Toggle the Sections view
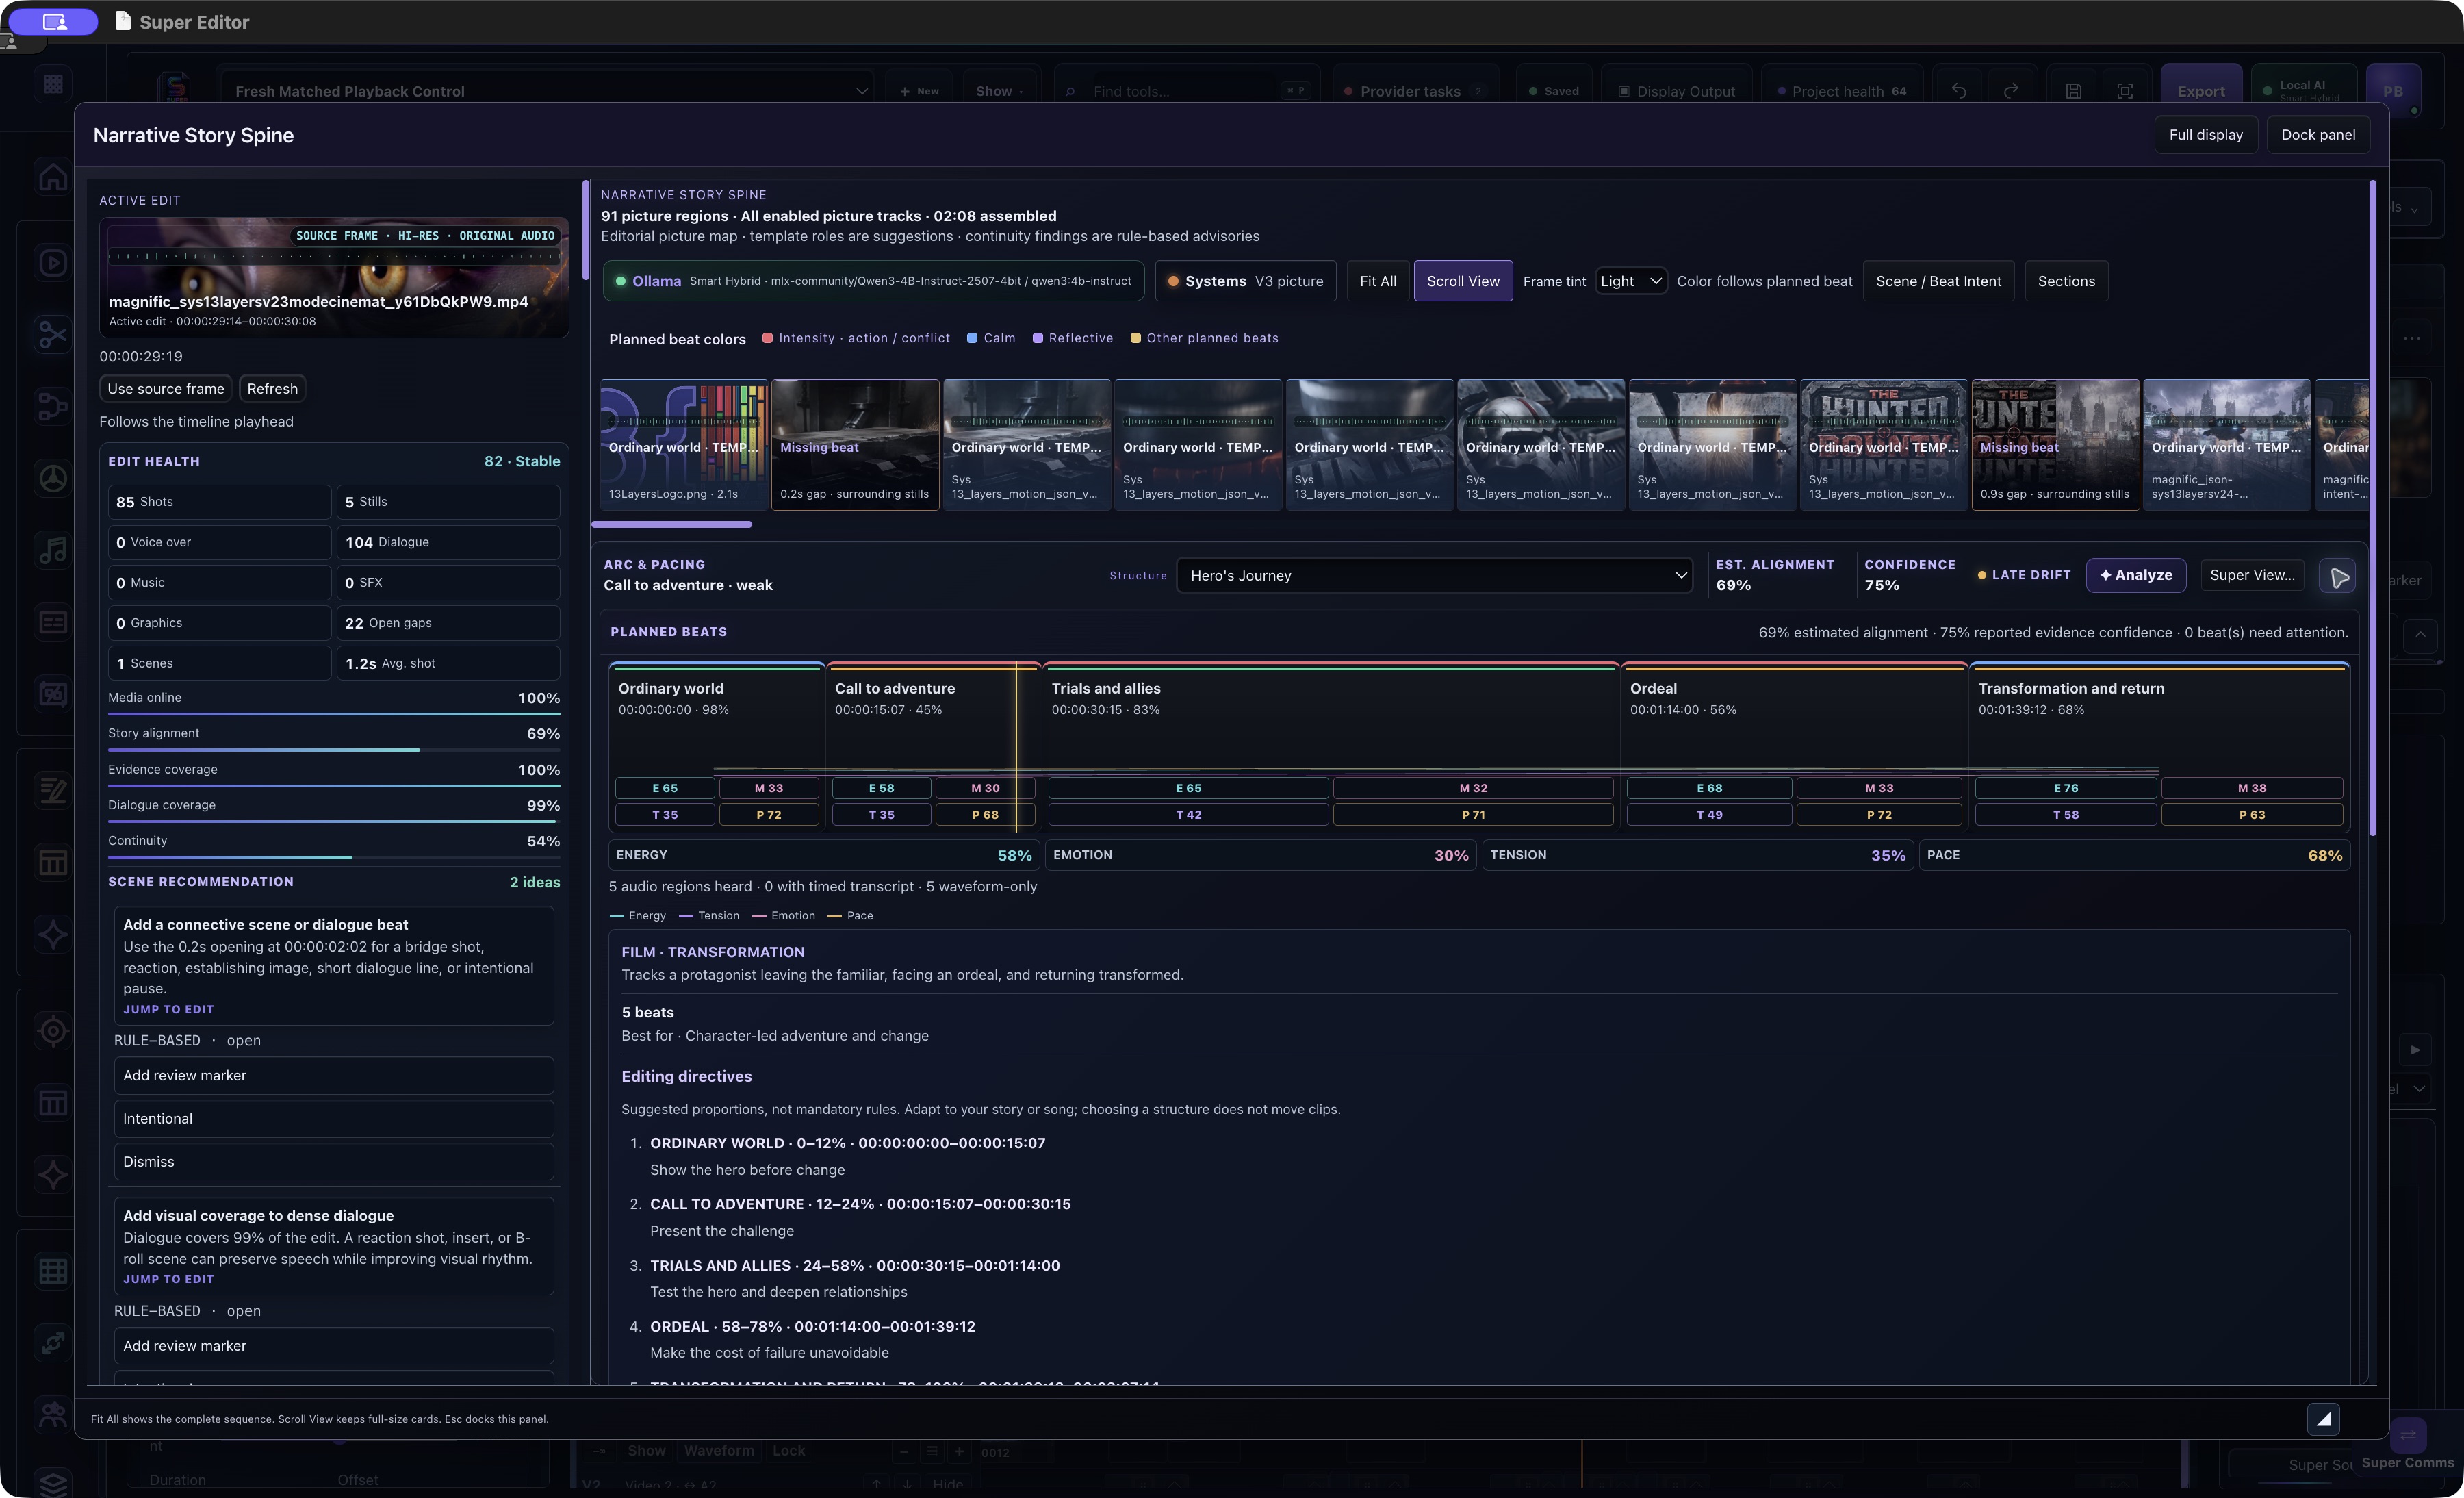This screenshot has width=2464, height=1498. [x=2066, y=281]
